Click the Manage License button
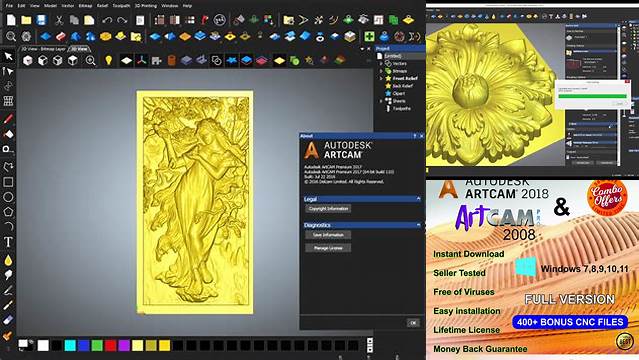This screenshot has height=360, width=639. pyautogui.click(x=328, y=248)
